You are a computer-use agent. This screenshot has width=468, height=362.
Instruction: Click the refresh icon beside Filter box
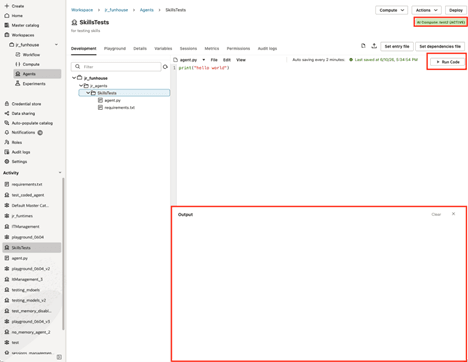tap(165, 67)
